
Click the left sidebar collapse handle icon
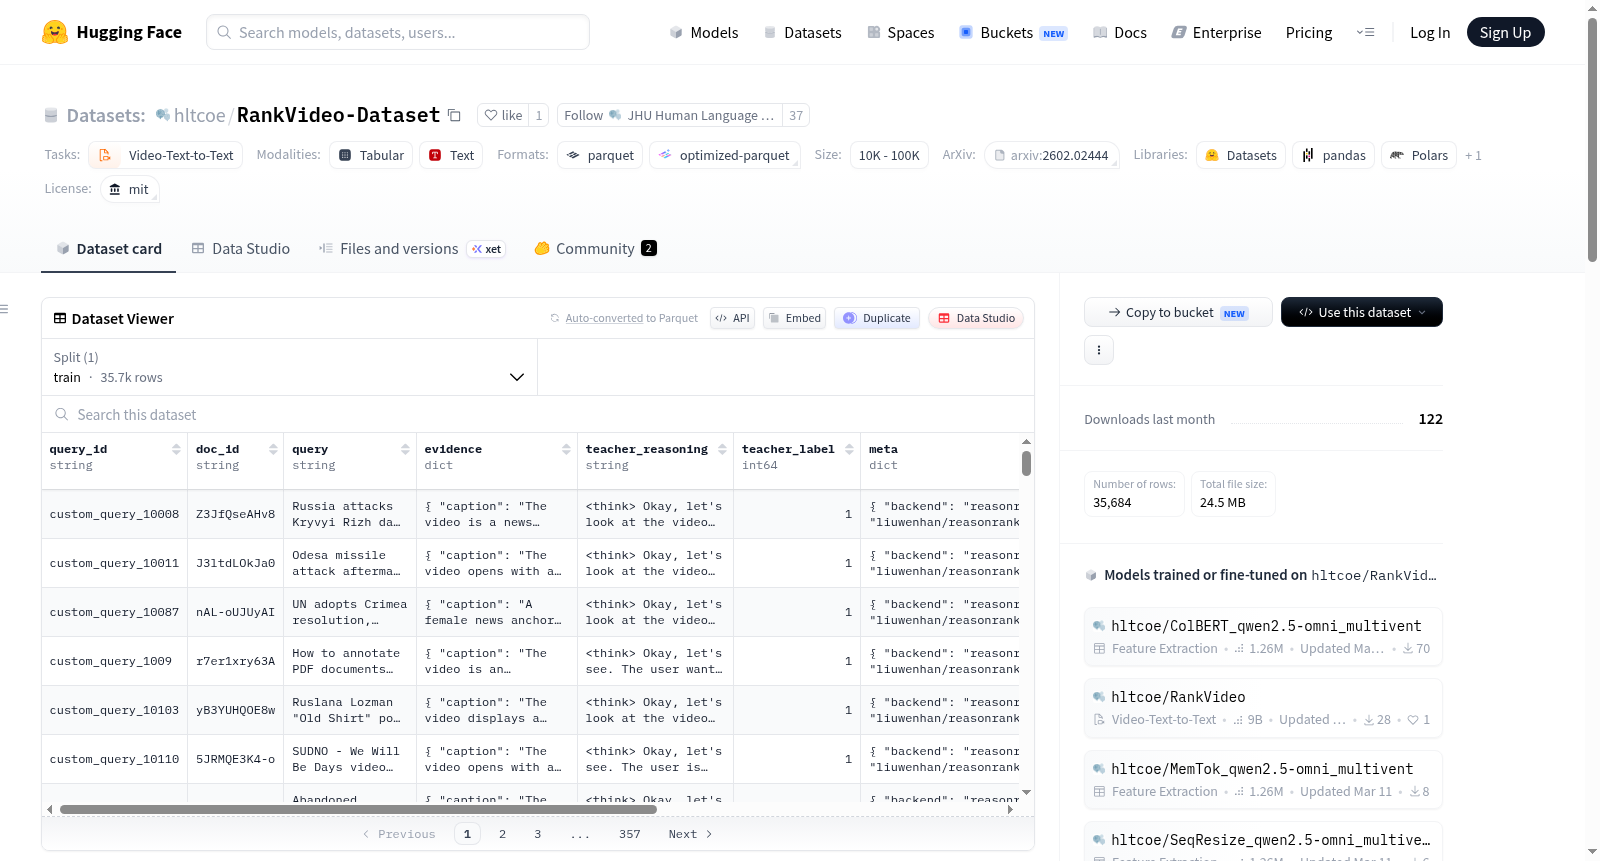[x=5, y=309]
